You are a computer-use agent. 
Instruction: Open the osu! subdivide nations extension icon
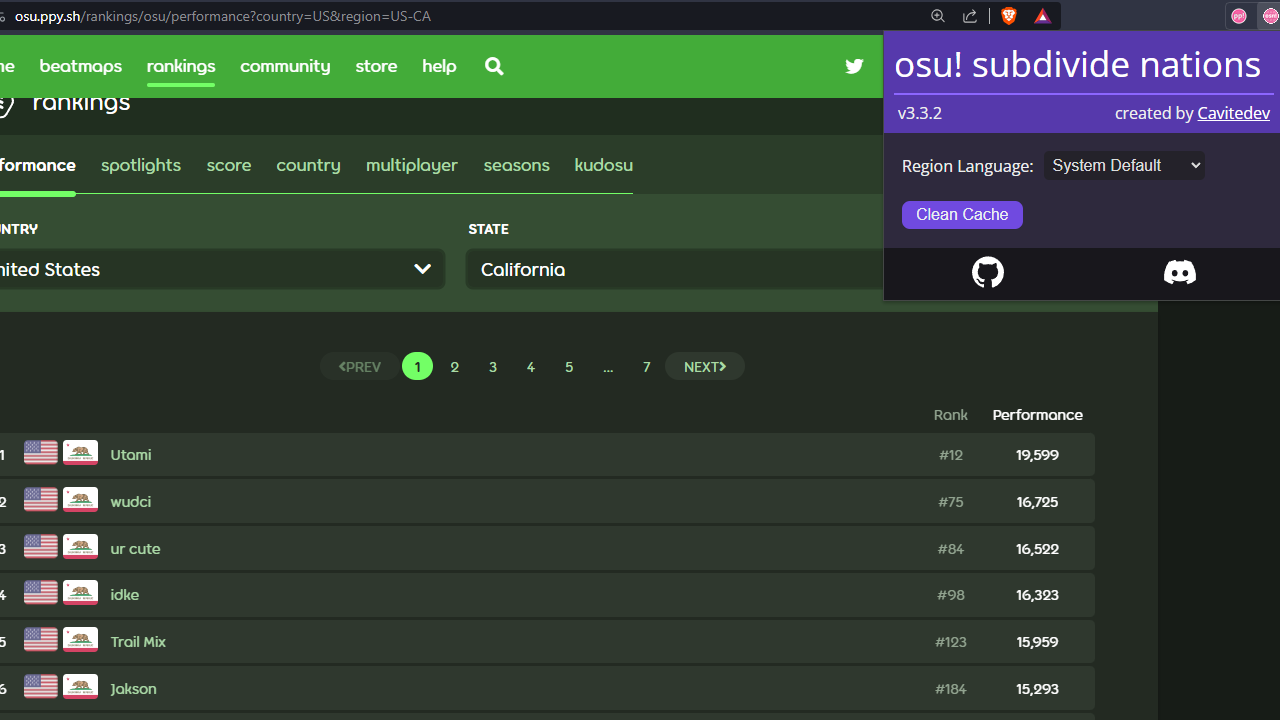tap(1271, 16)
